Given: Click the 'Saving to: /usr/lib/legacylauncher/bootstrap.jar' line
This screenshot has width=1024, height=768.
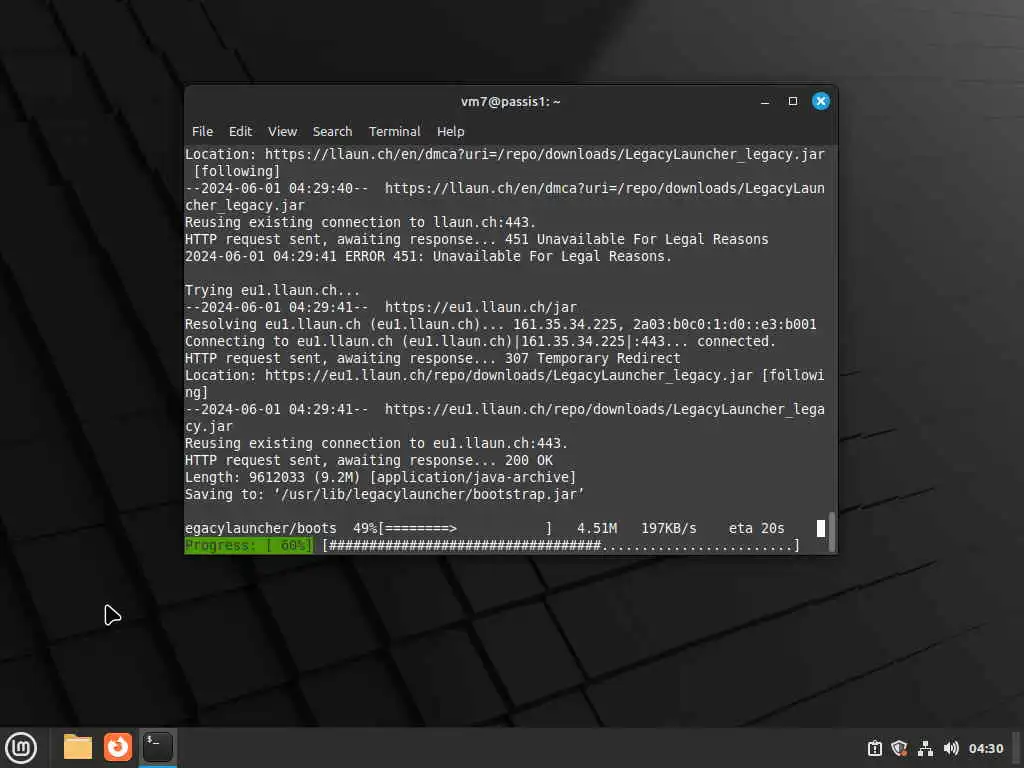Looking at the screenshot, I should click(385, 494).
